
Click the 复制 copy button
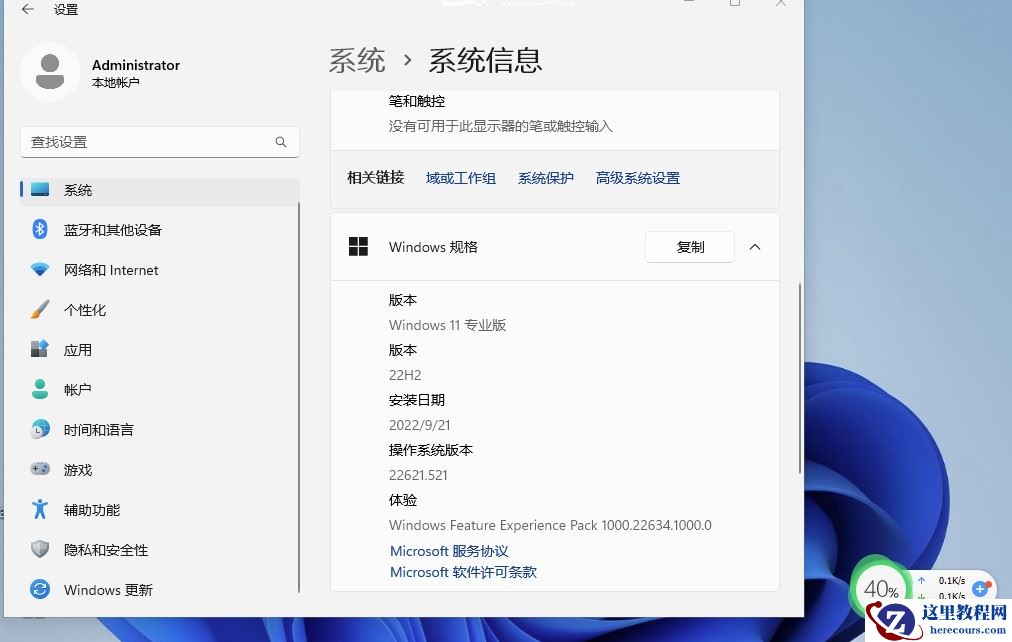[689, 247]
